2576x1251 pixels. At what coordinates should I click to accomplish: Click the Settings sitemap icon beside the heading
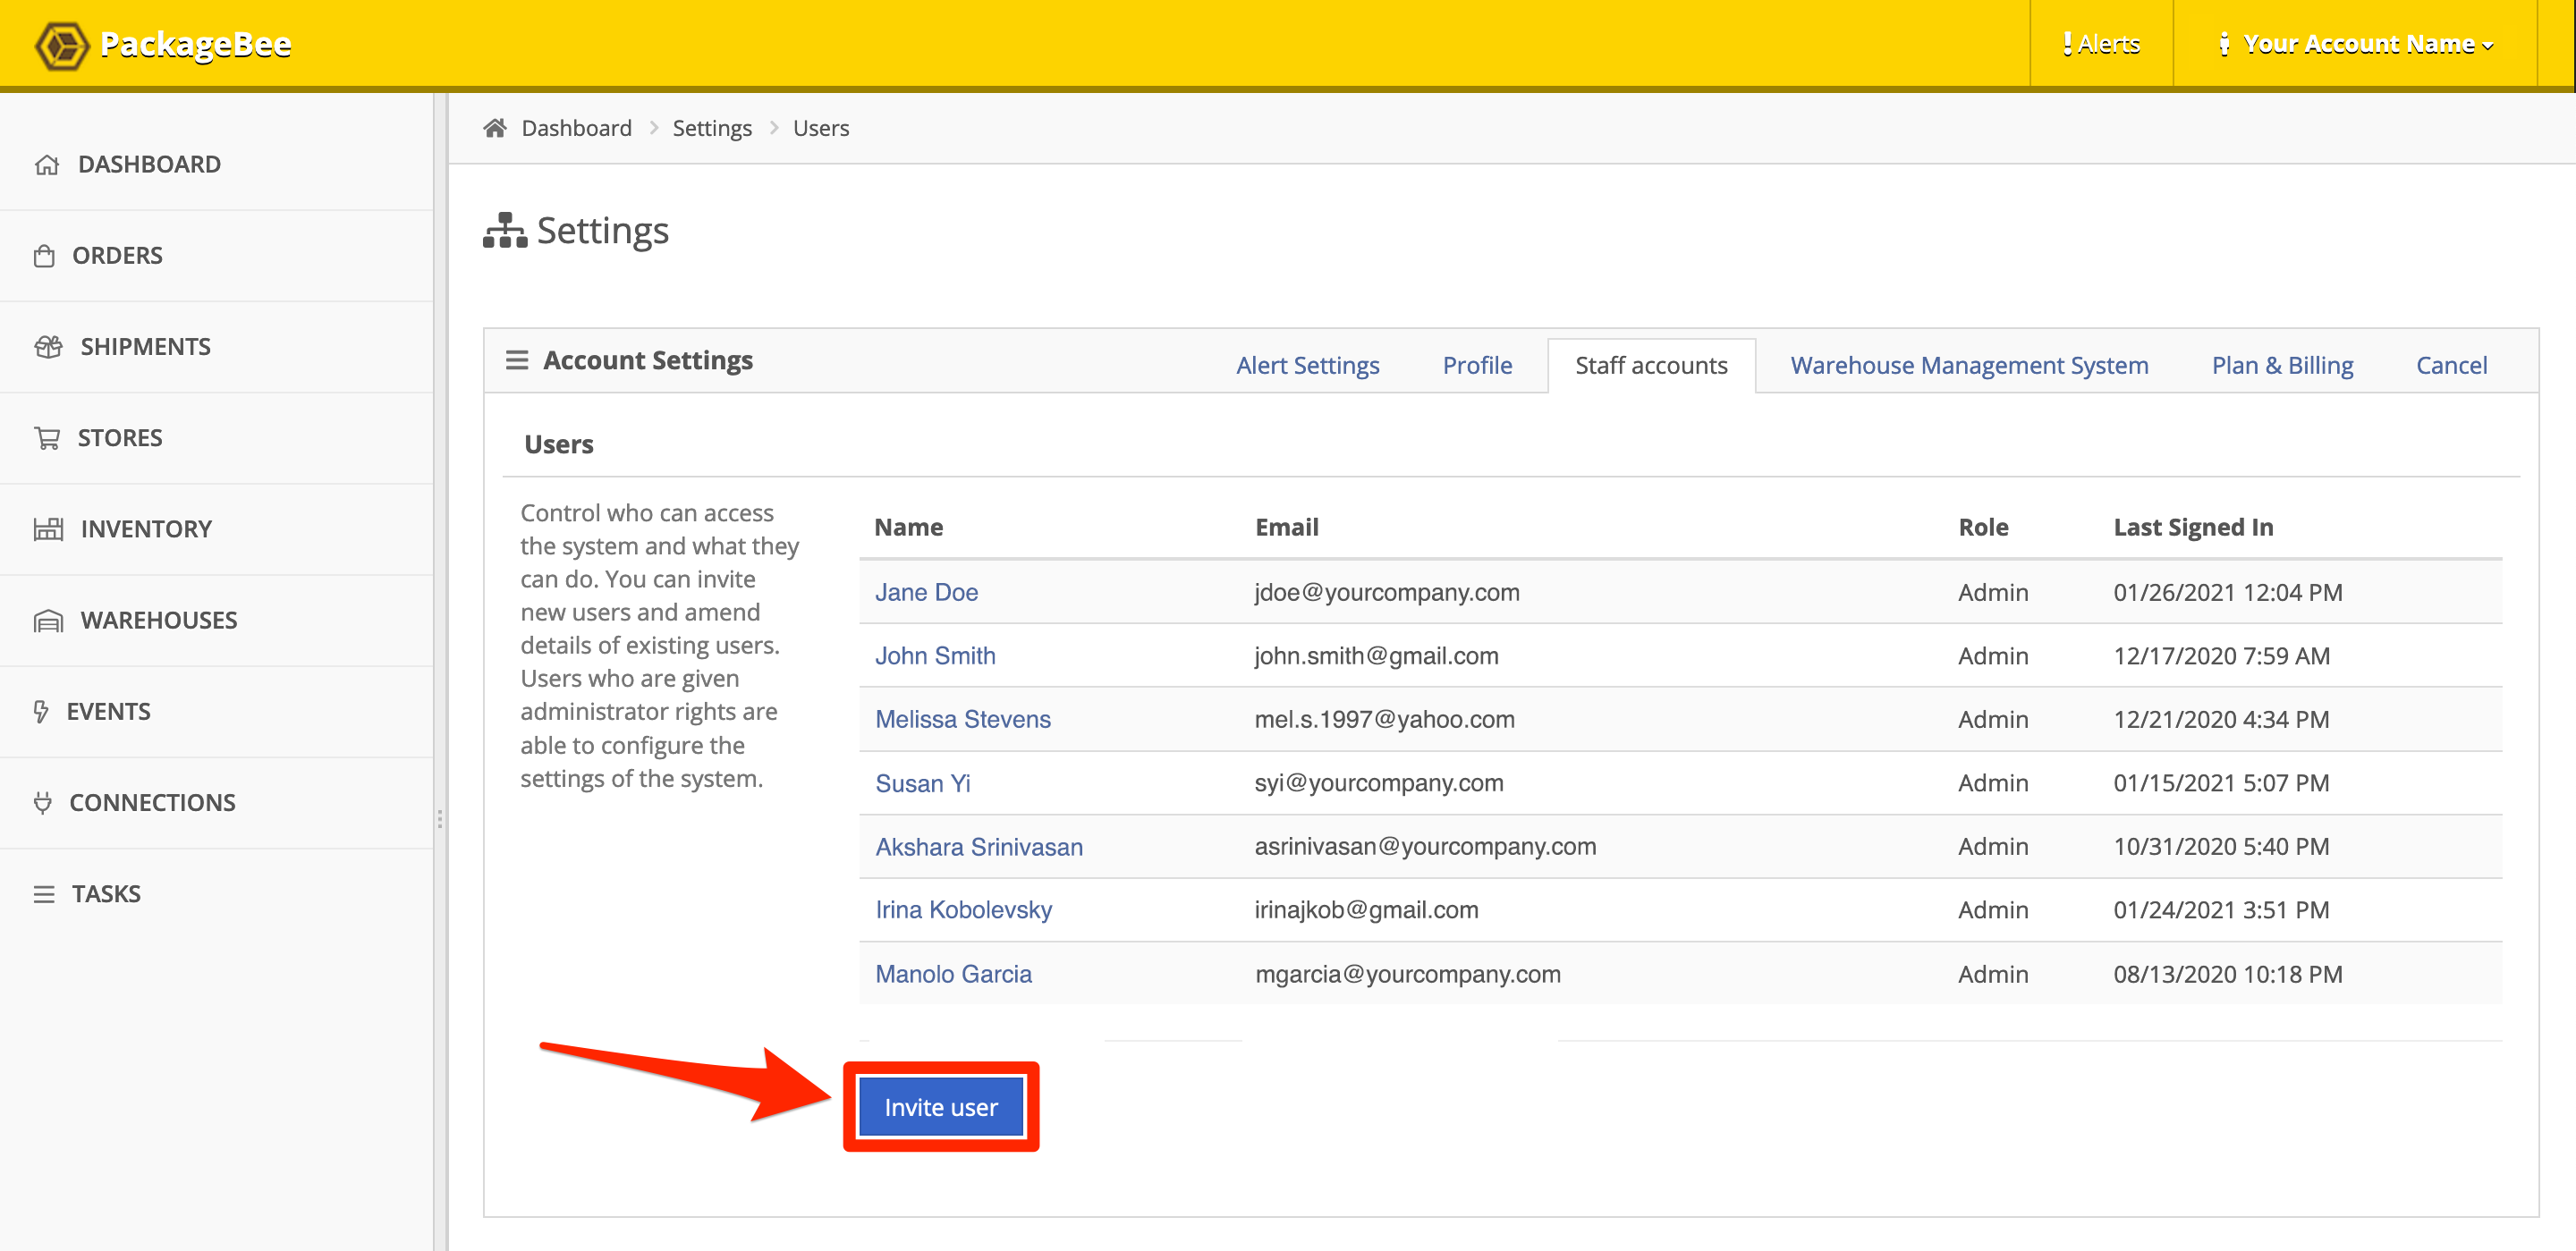tap(505, 230)
